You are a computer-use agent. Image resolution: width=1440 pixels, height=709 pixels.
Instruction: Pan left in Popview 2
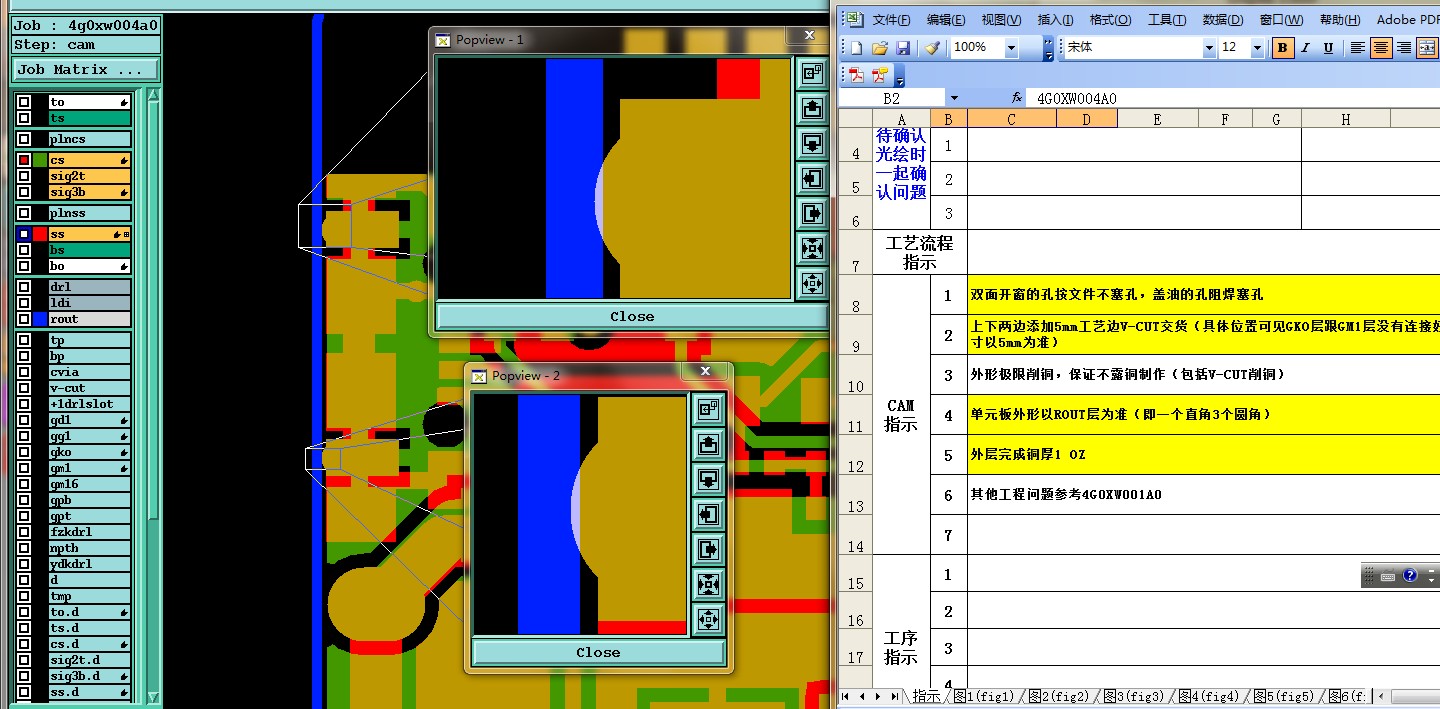708,514
